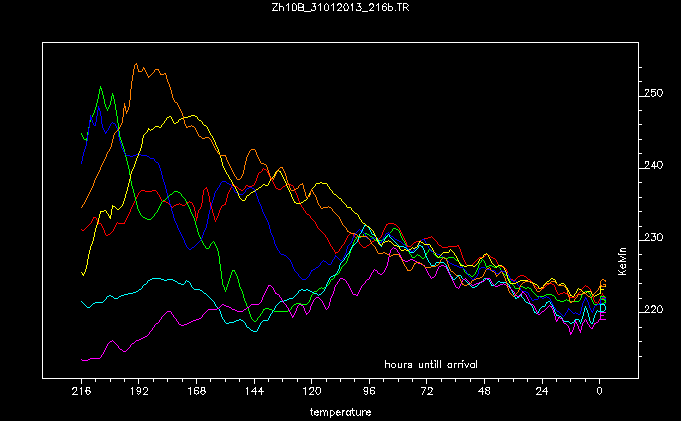Click the x-axis tick label 168
Screen dimensions: 681x421
(x=196, y=391)
